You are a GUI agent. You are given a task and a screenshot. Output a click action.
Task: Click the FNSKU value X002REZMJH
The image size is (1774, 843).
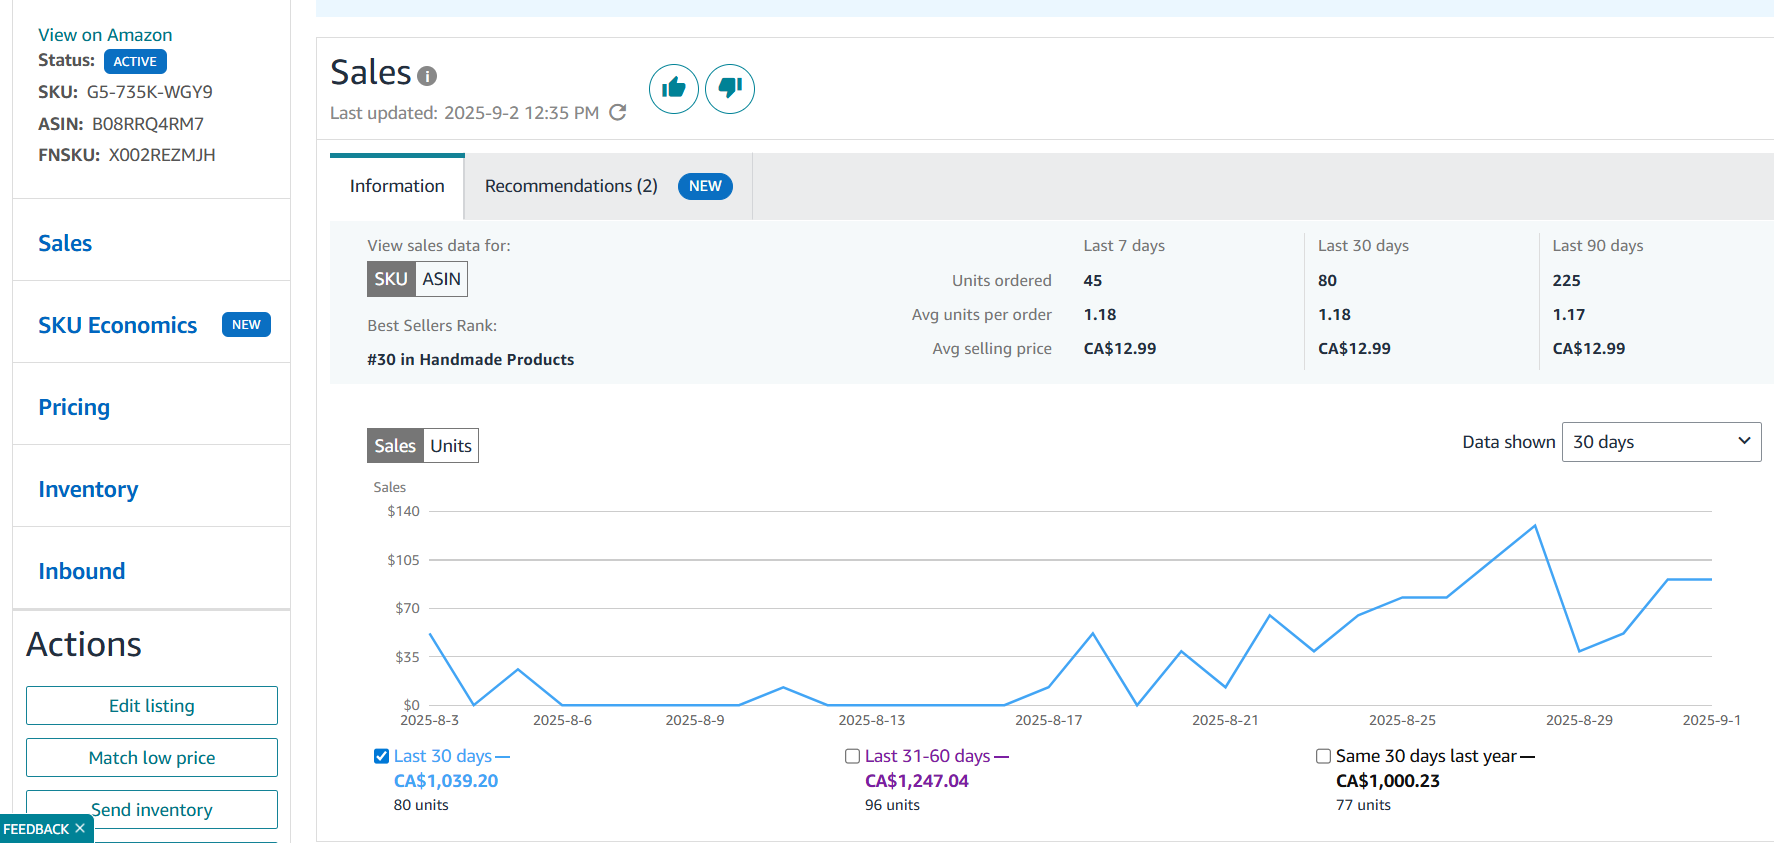coord(162,155)
